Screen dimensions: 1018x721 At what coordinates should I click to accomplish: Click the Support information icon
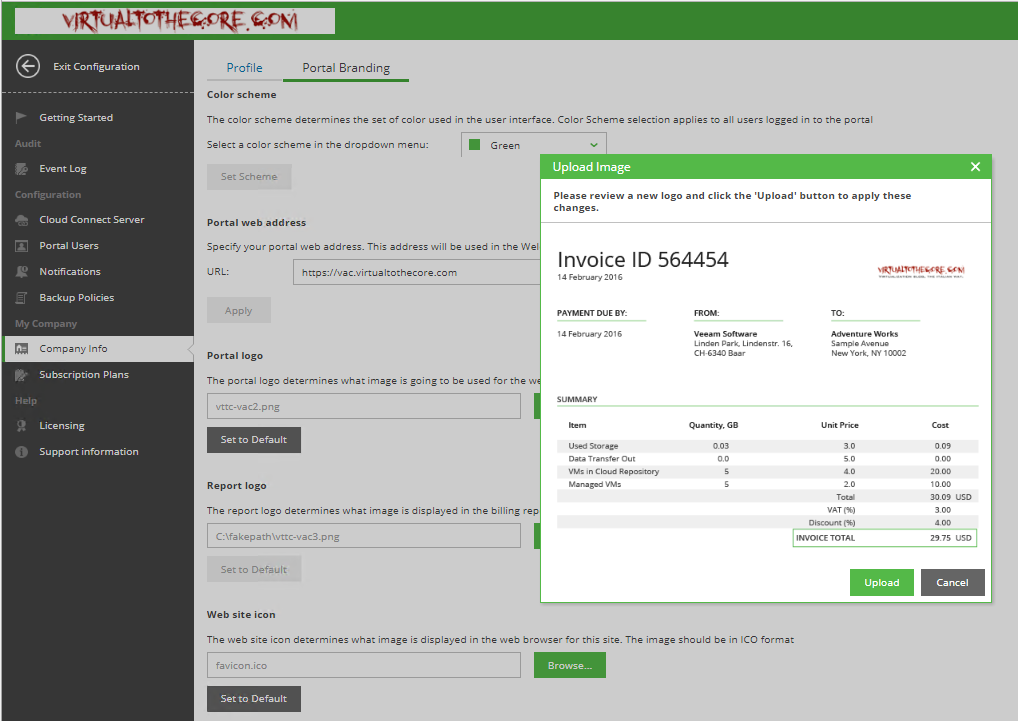pos(21,452)
